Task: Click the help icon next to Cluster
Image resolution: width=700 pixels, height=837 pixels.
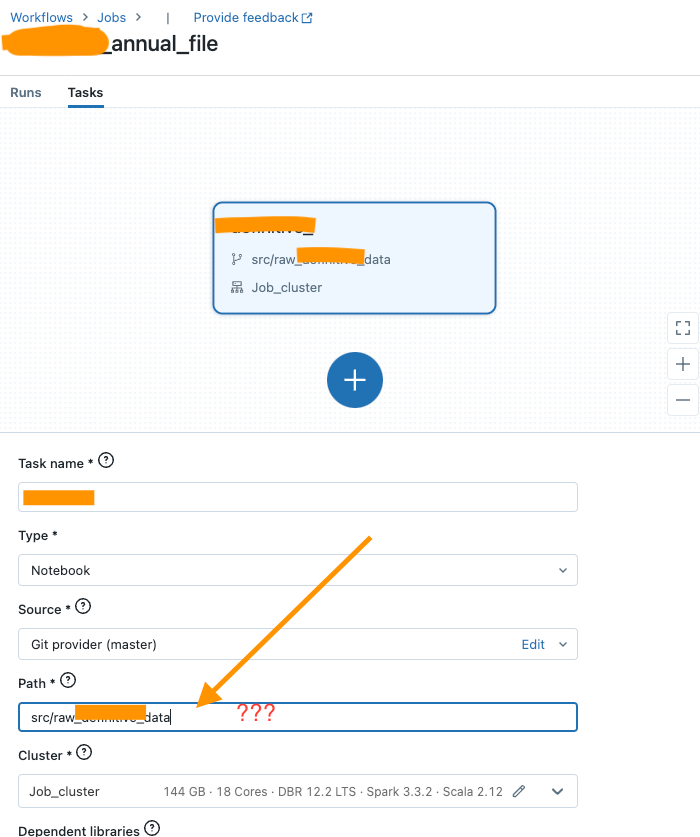Action: [x=84, y=752]
